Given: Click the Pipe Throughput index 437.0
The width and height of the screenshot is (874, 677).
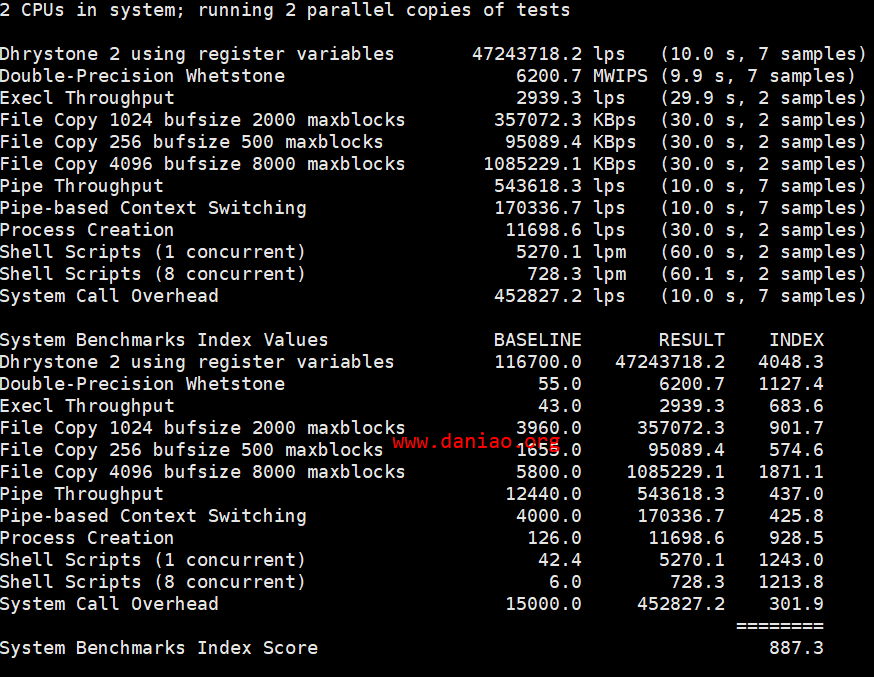Looking at the screenshot, I should (x=796, y=494).
